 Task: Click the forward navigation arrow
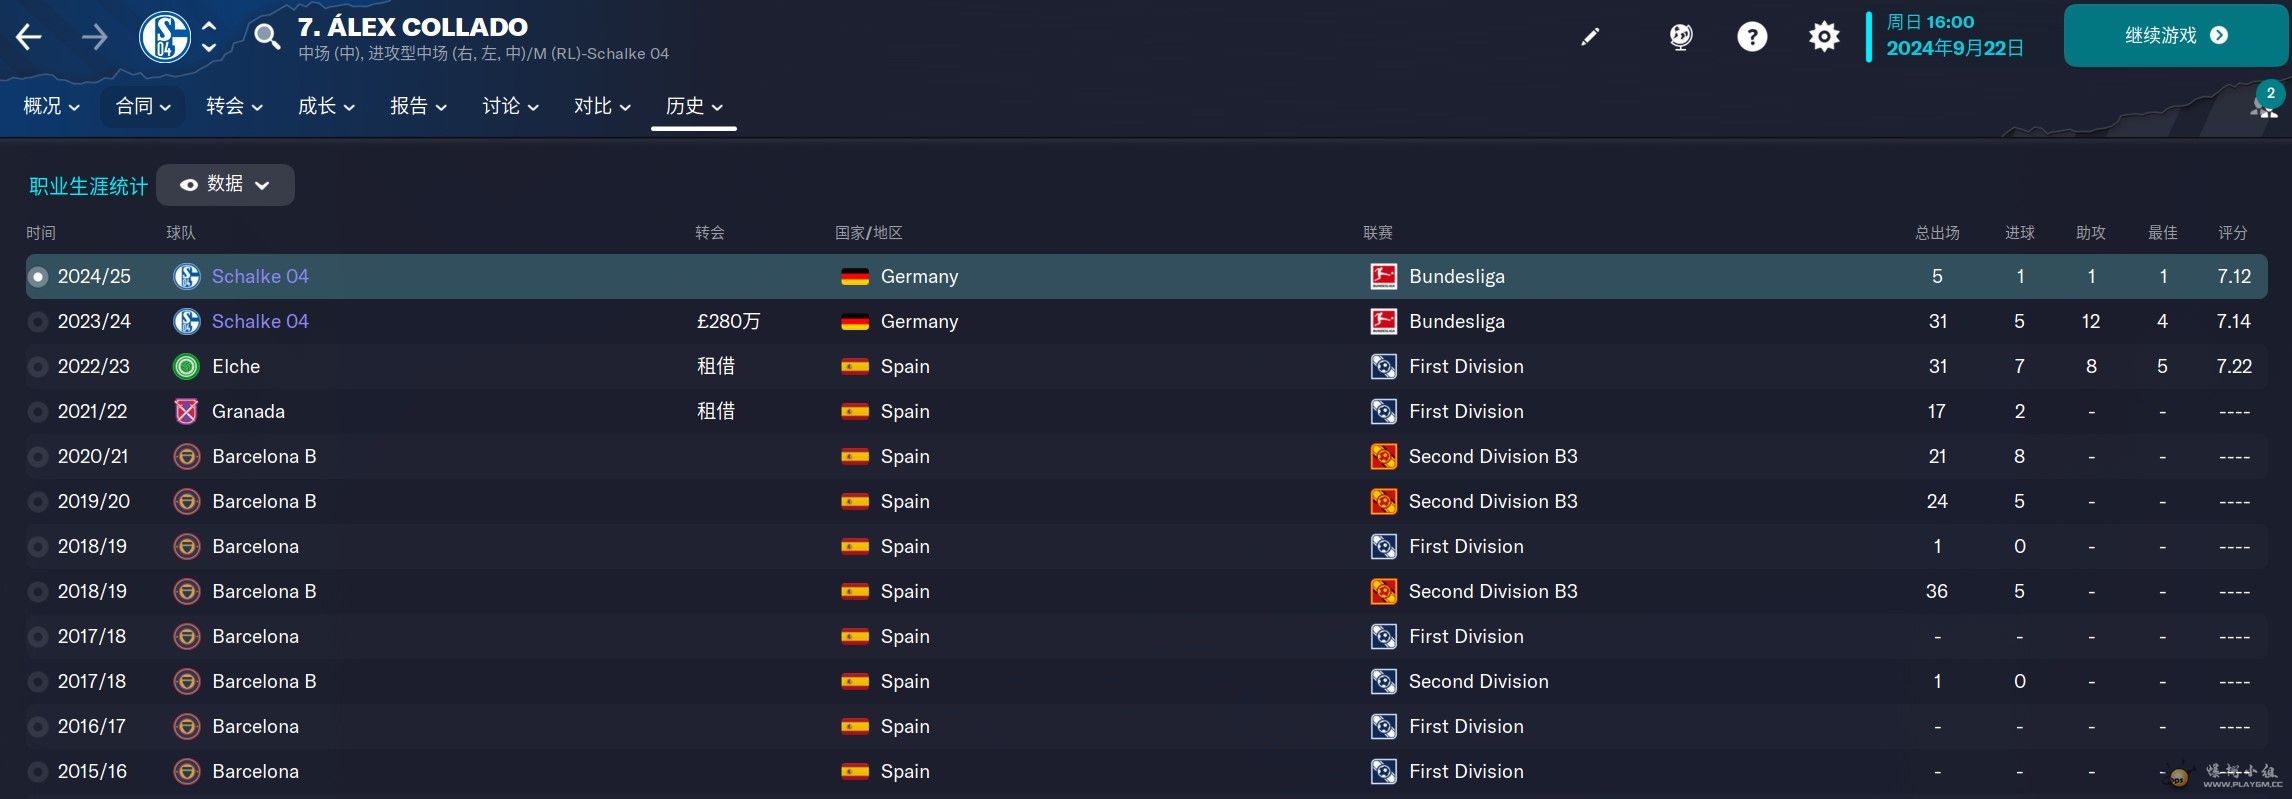(x=95, y=38)
